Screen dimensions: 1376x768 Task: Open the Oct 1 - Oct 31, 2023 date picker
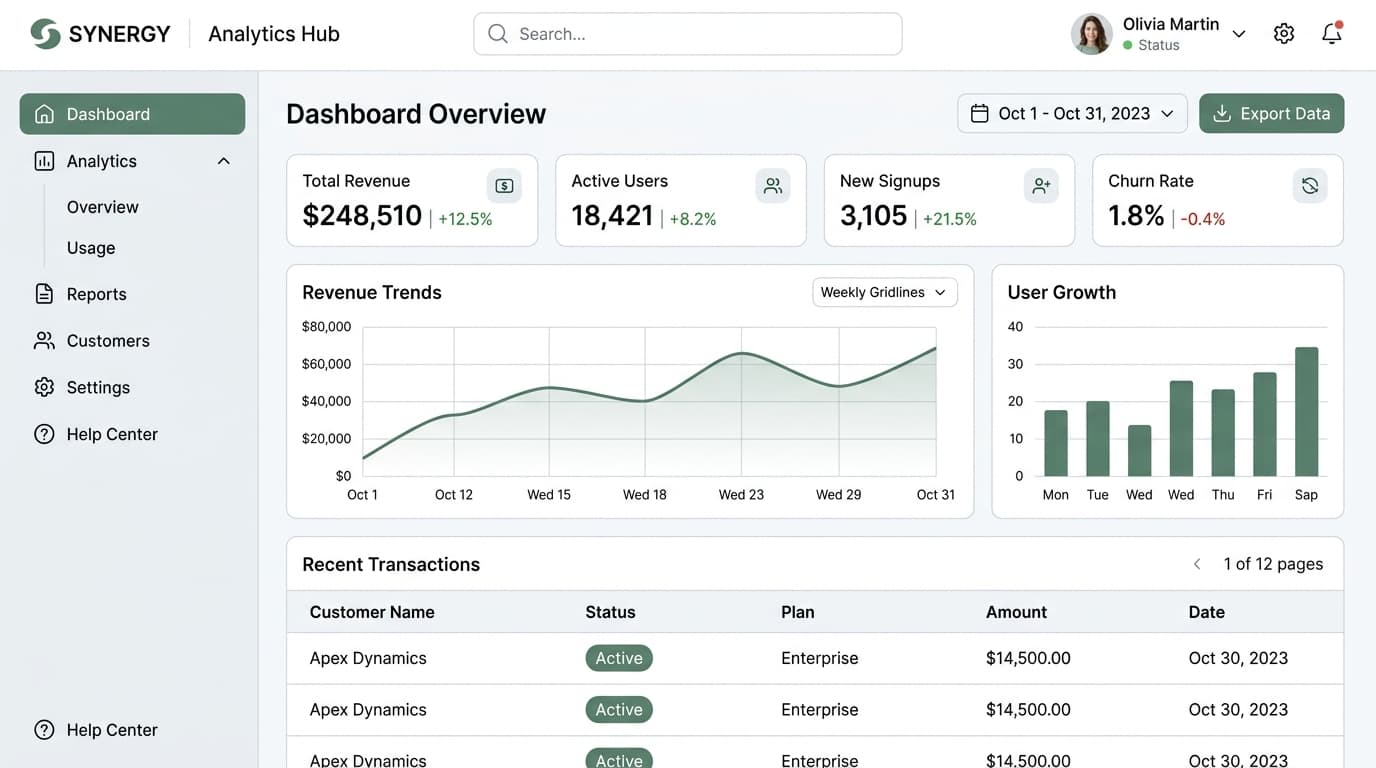(x=1072, y=114)
